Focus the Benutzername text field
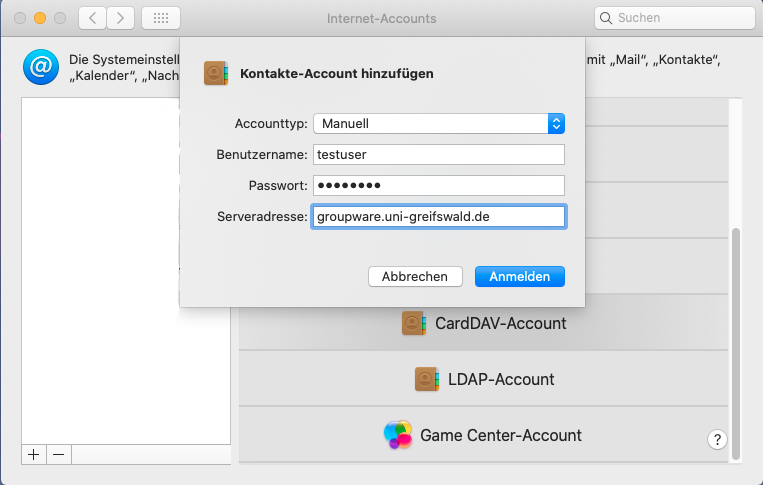The width and height of the screenshot is (763, 485). tap(439, 155)
